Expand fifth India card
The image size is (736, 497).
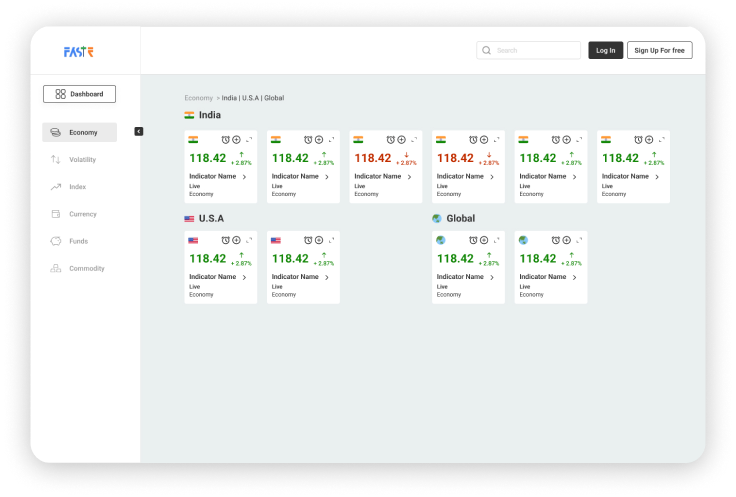tap(580, 140)
